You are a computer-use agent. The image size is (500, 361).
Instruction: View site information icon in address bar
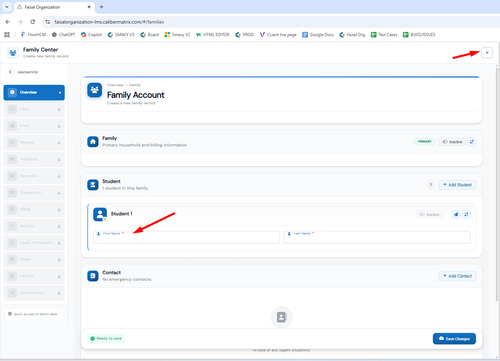48,22
